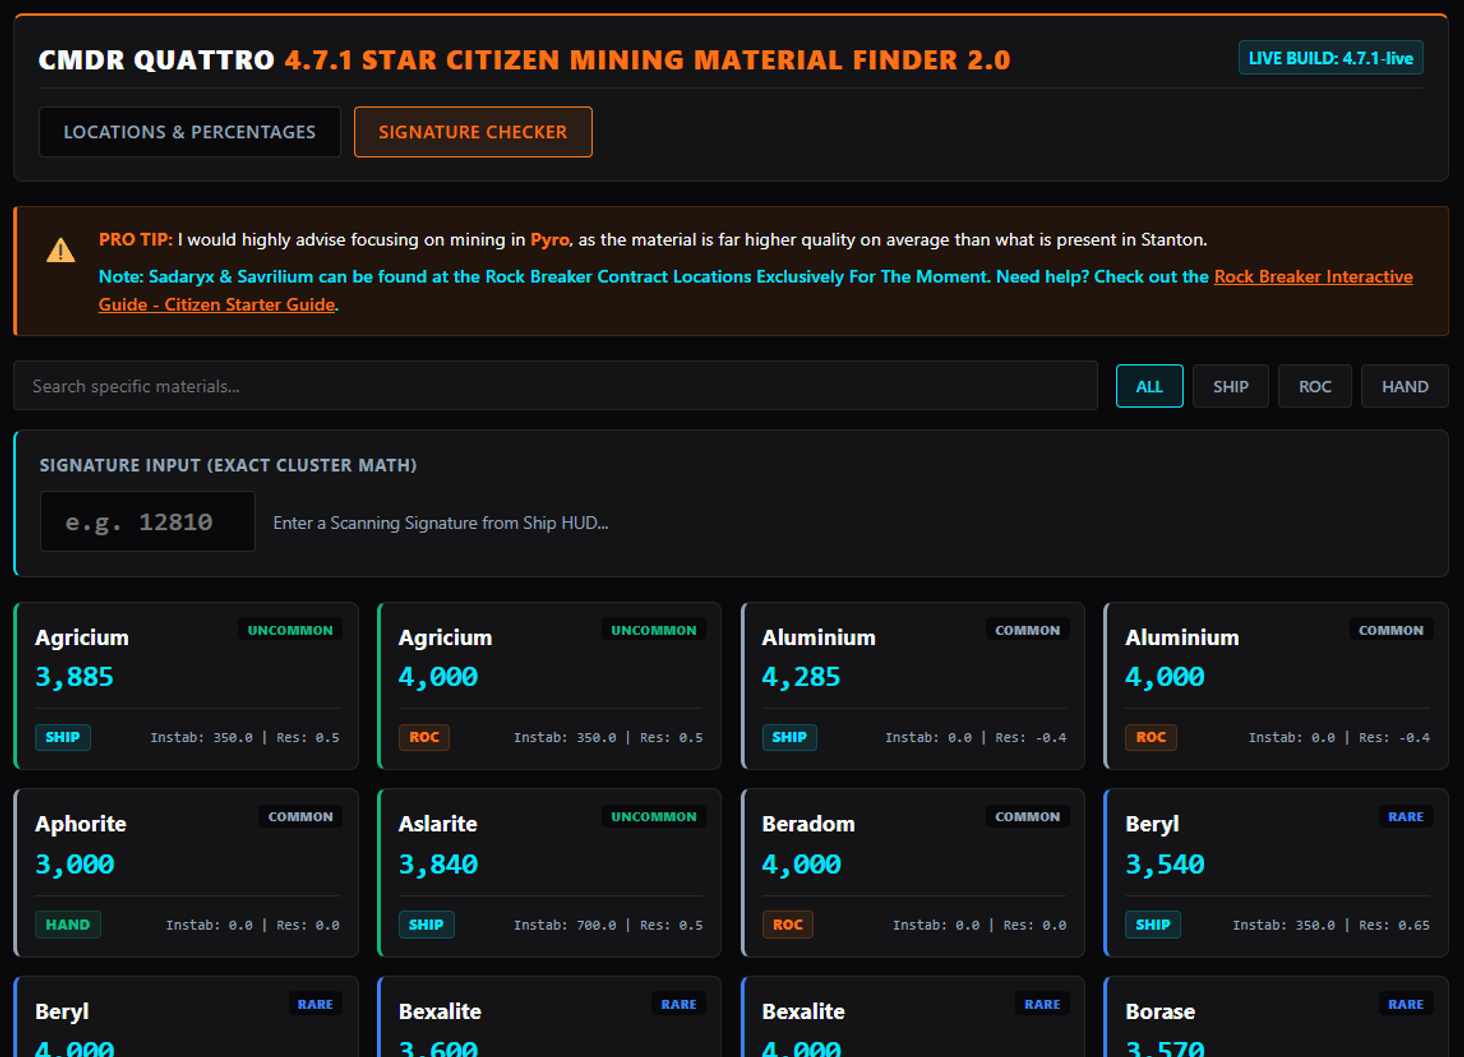Click the LIVE BUILD 4.7.1-live badge

coord(1330,58)
